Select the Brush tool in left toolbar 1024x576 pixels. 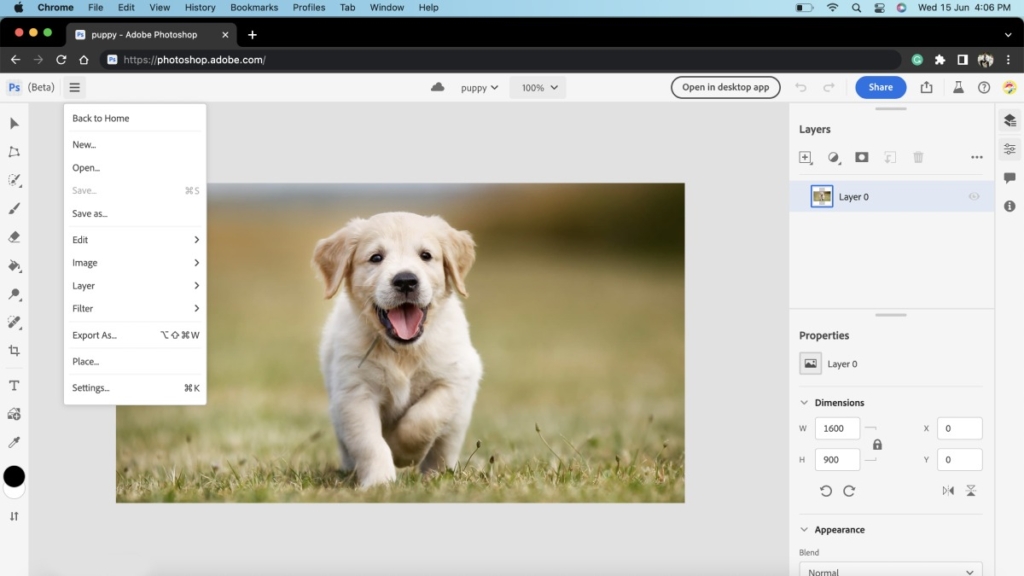coord(14,209)
